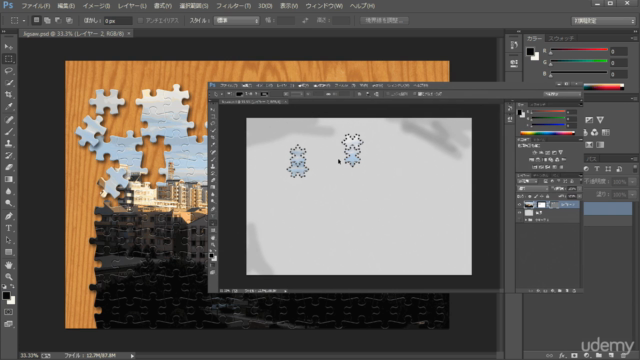This screenshot has height=360, width=640.
Task: Open the workspace switcher dropdown
Action: pos(603,21)
